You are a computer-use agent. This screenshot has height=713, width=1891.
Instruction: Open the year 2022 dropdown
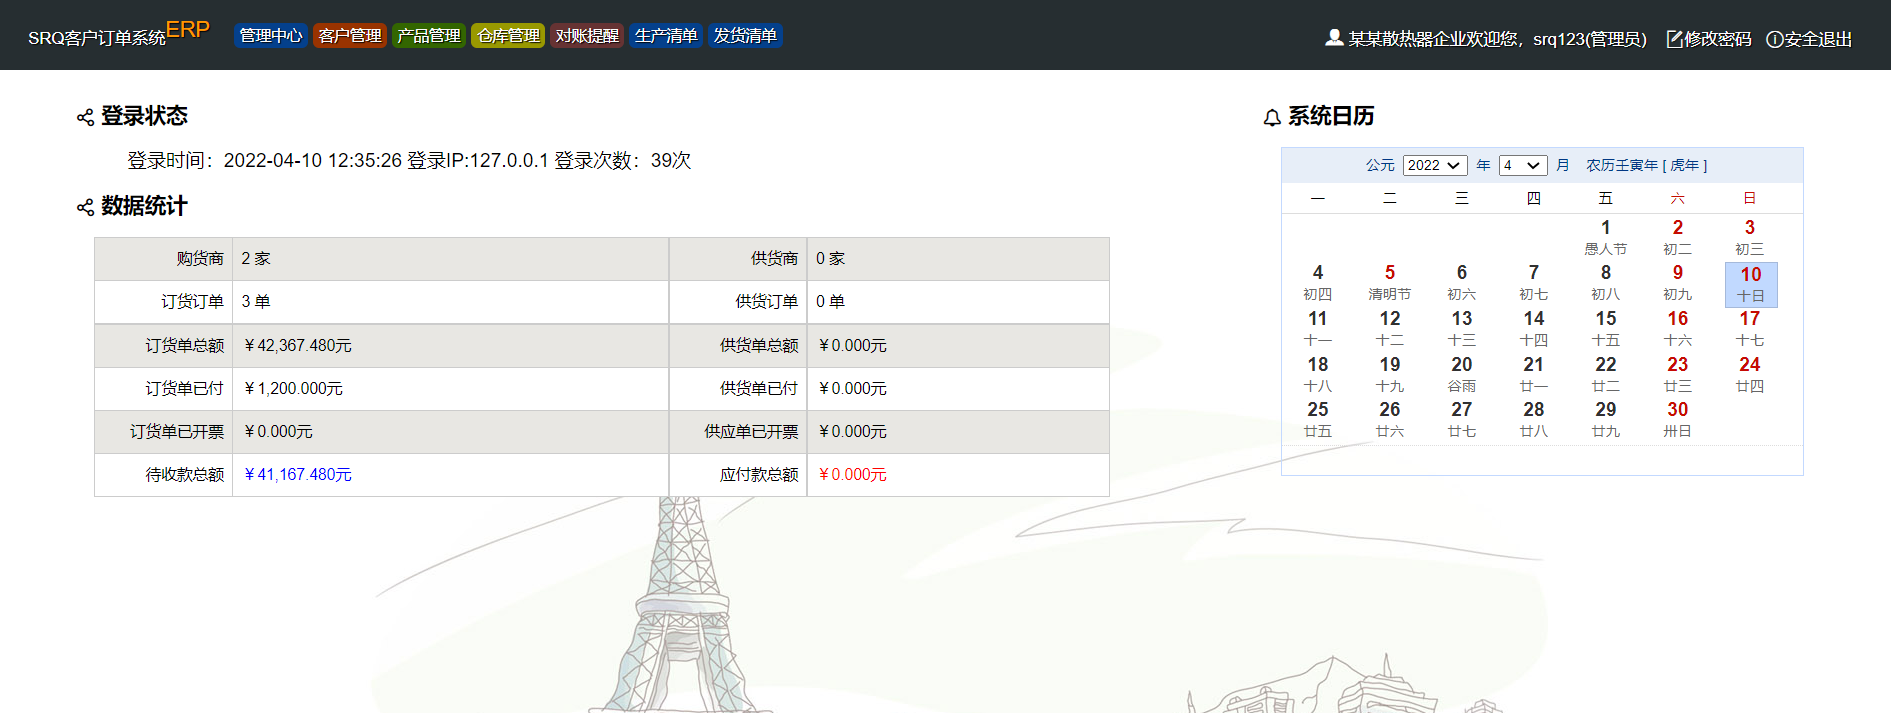click(1434, 165)
